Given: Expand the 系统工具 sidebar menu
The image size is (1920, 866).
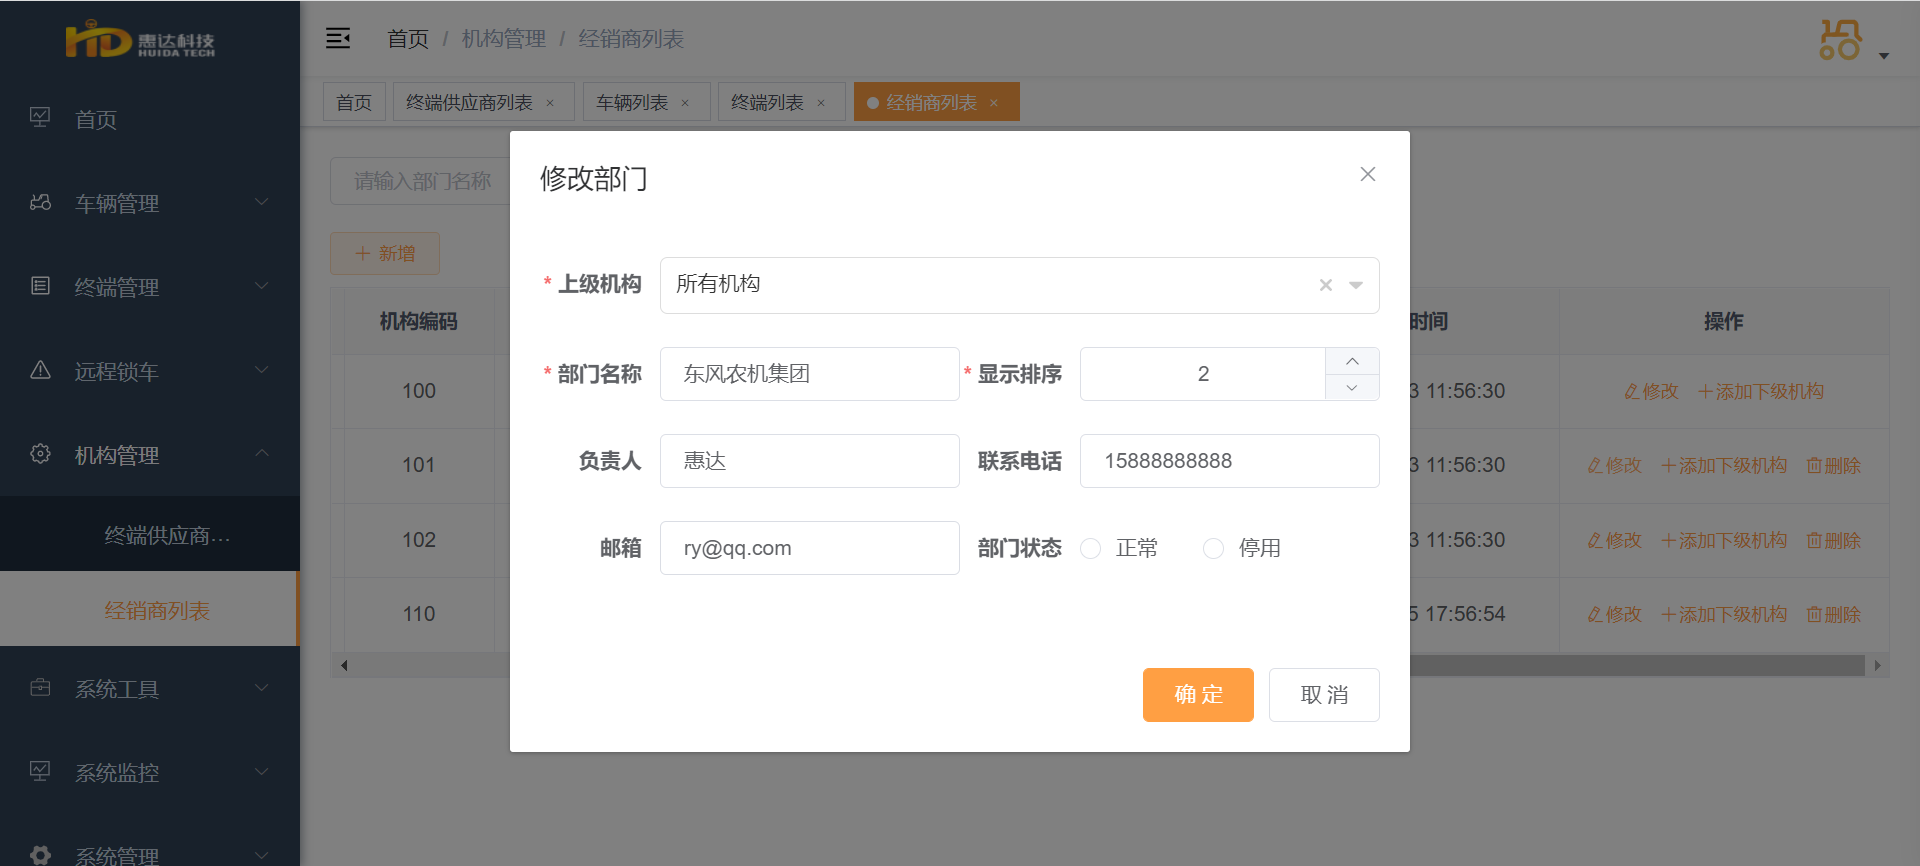Looking at the screenshot, I should point(150,689).
